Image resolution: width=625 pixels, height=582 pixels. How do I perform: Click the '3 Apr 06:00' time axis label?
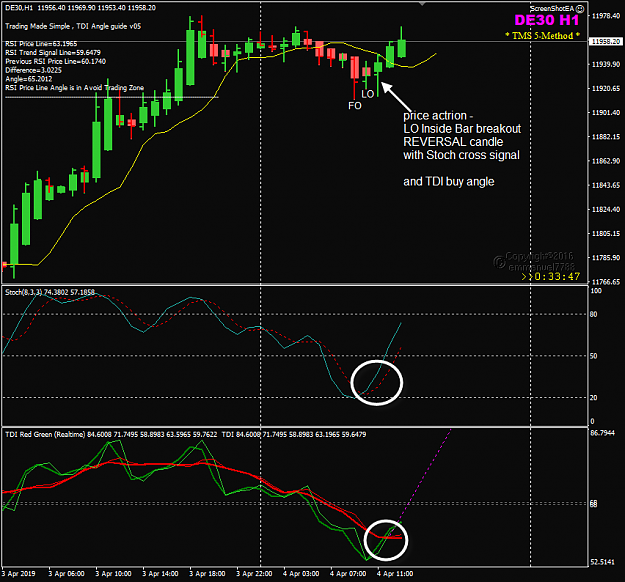(x=66, y=574)
